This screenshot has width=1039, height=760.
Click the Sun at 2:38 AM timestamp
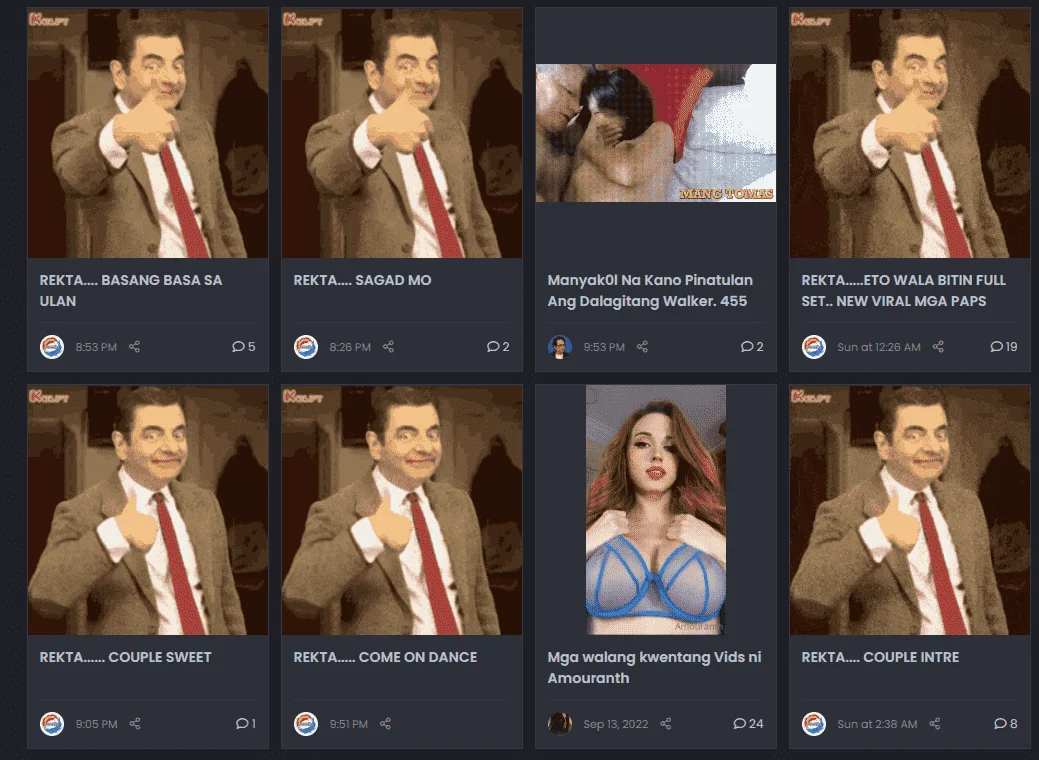tap(877, 724)
